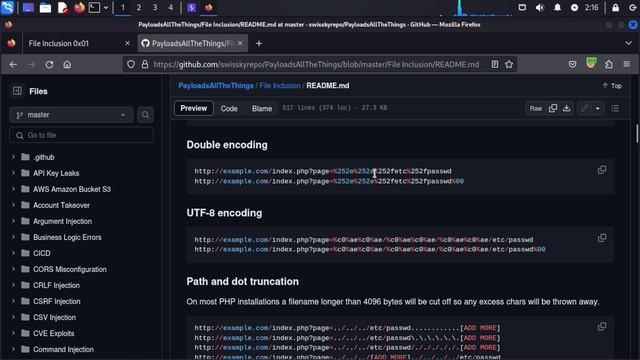Click the Go to file search field

tap(81, 135)
